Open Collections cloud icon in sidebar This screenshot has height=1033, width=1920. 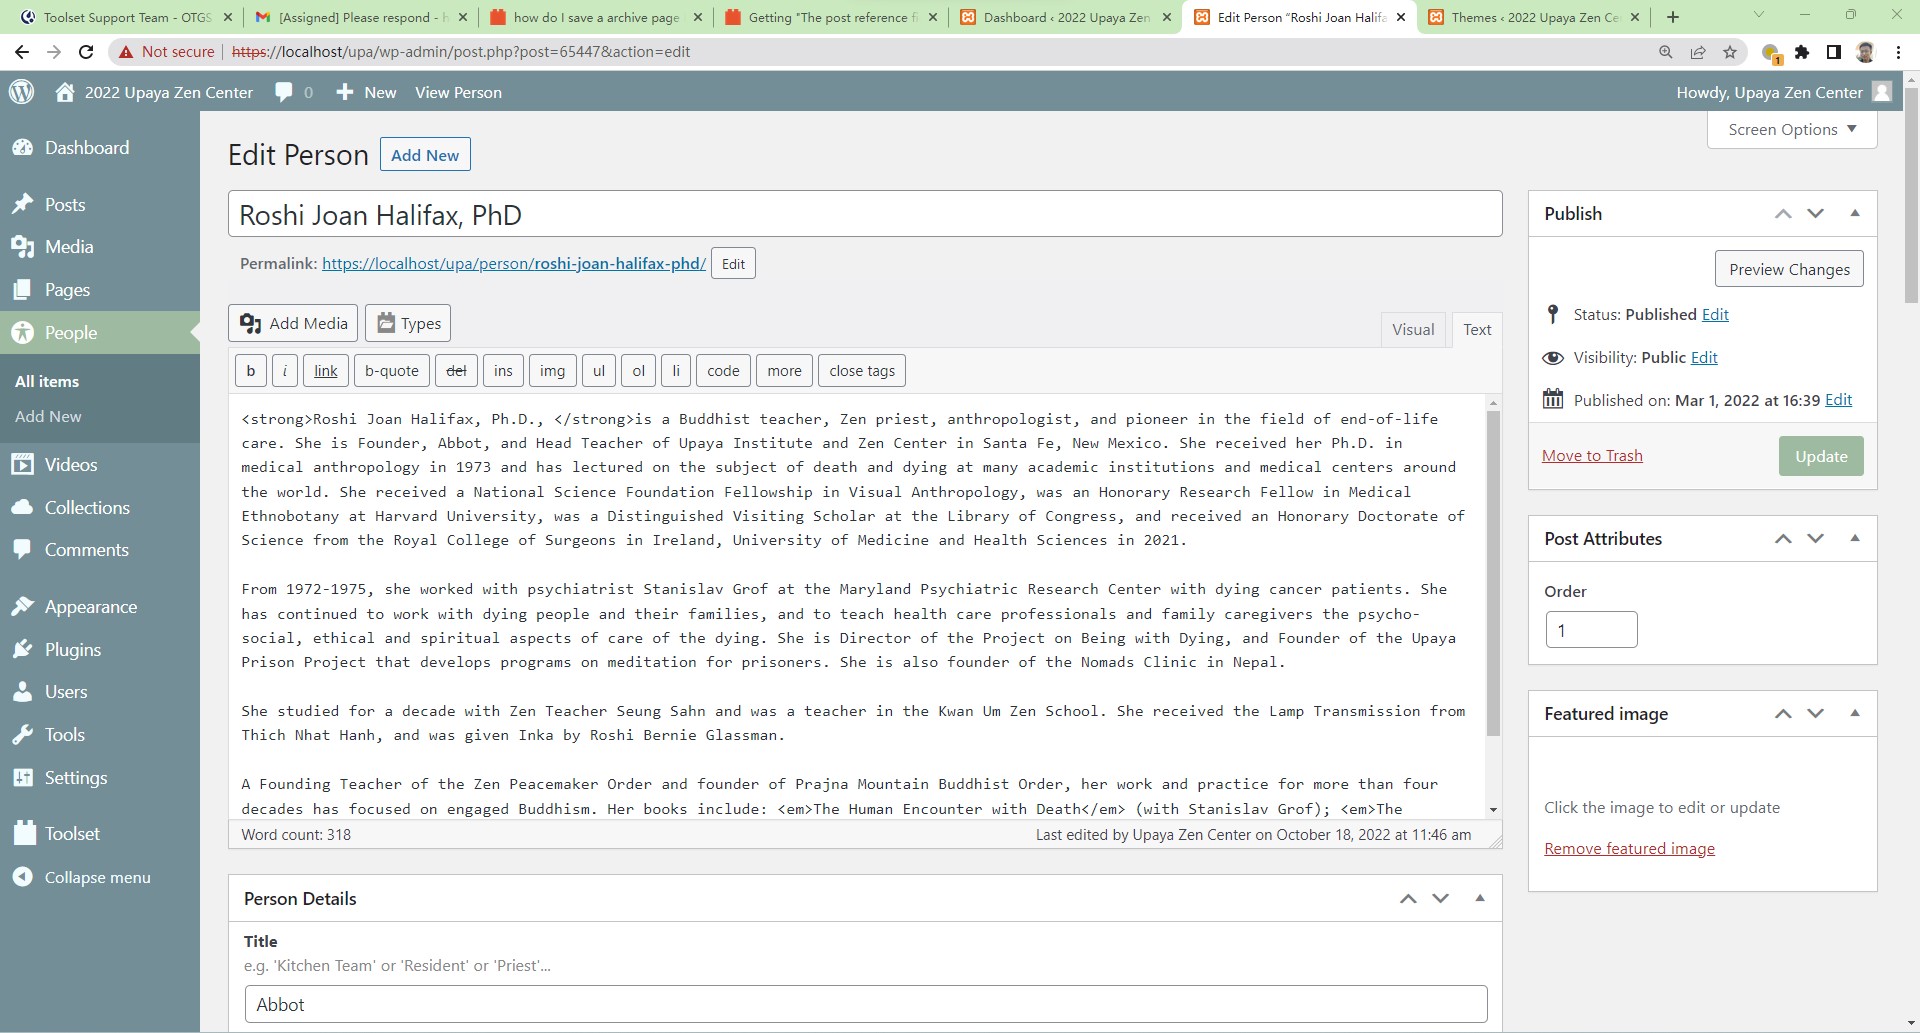coord(23,508)
